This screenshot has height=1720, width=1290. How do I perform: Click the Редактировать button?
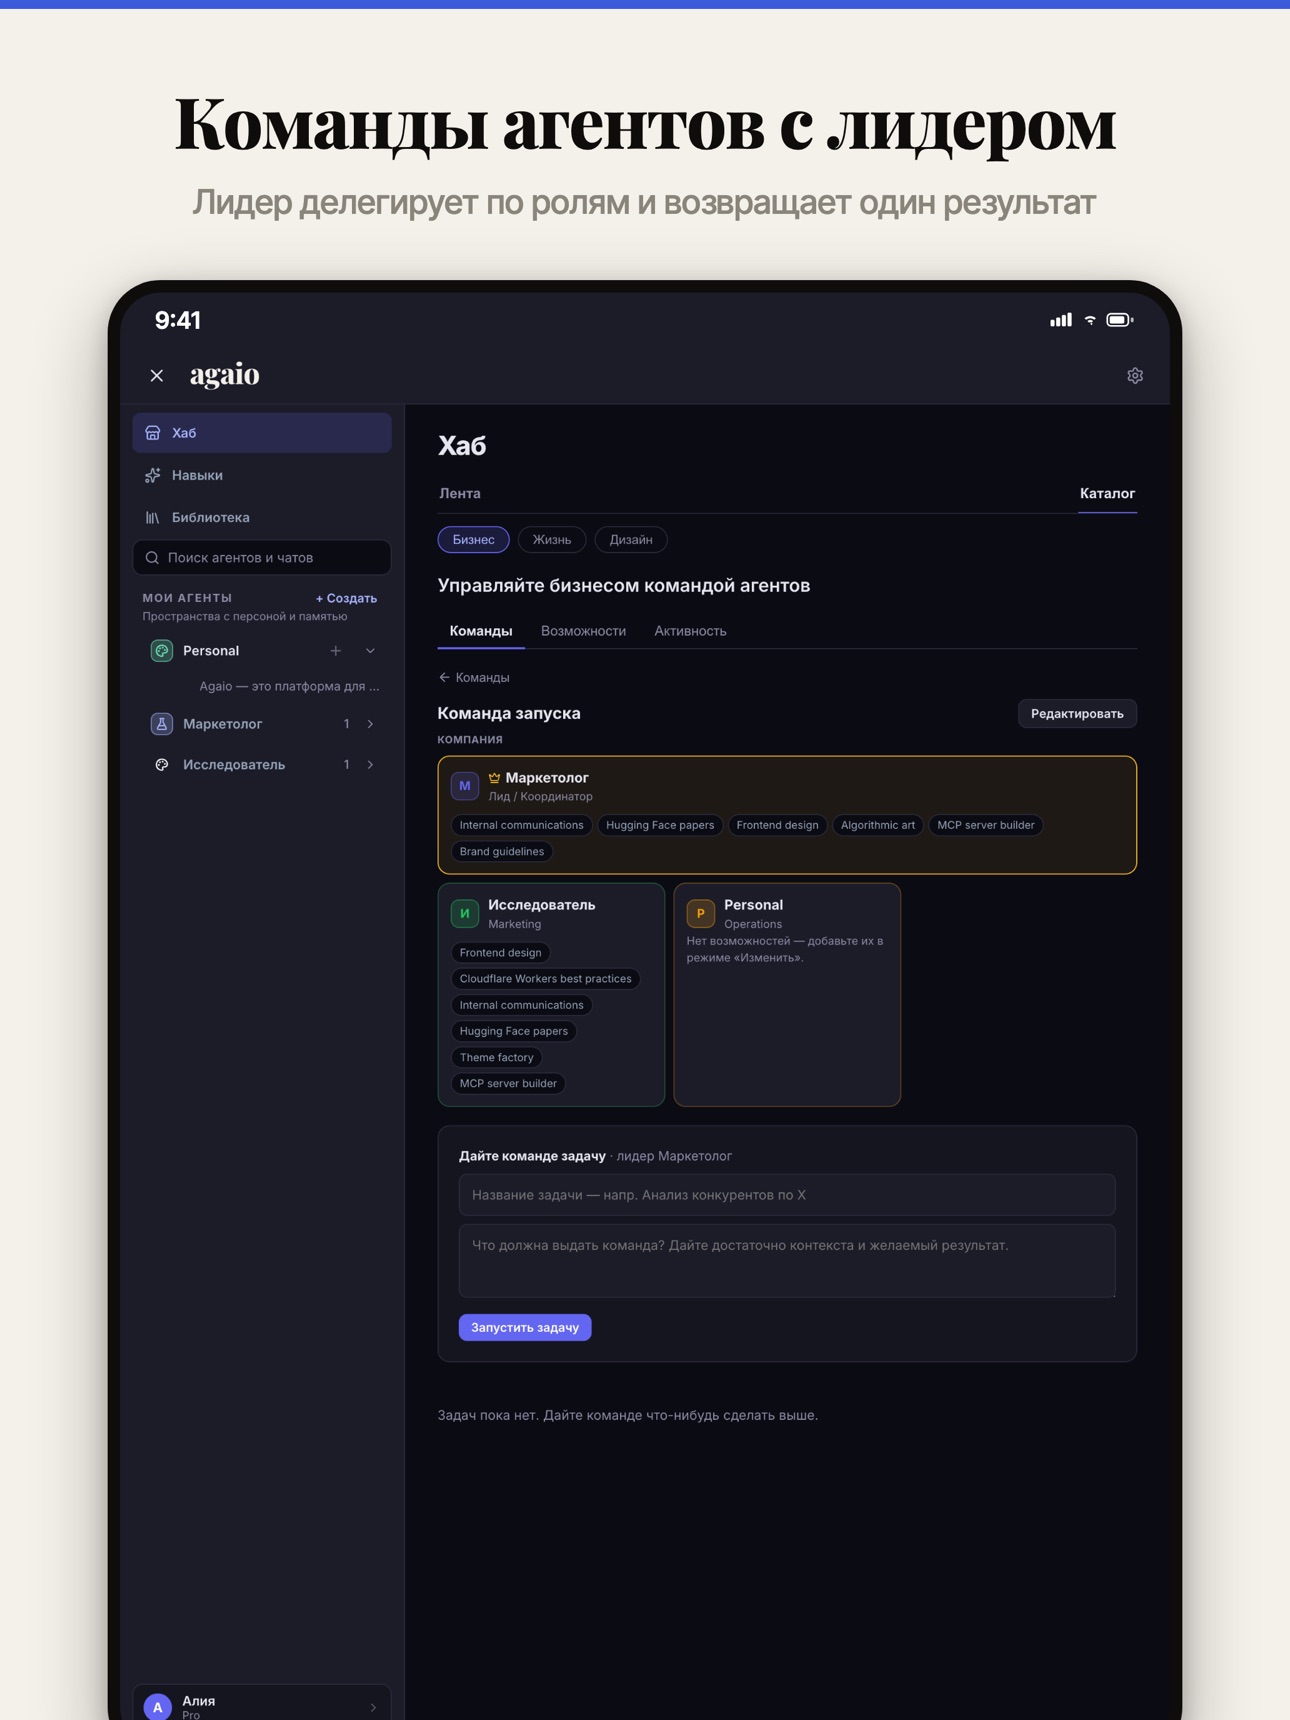click(1077, 714)
